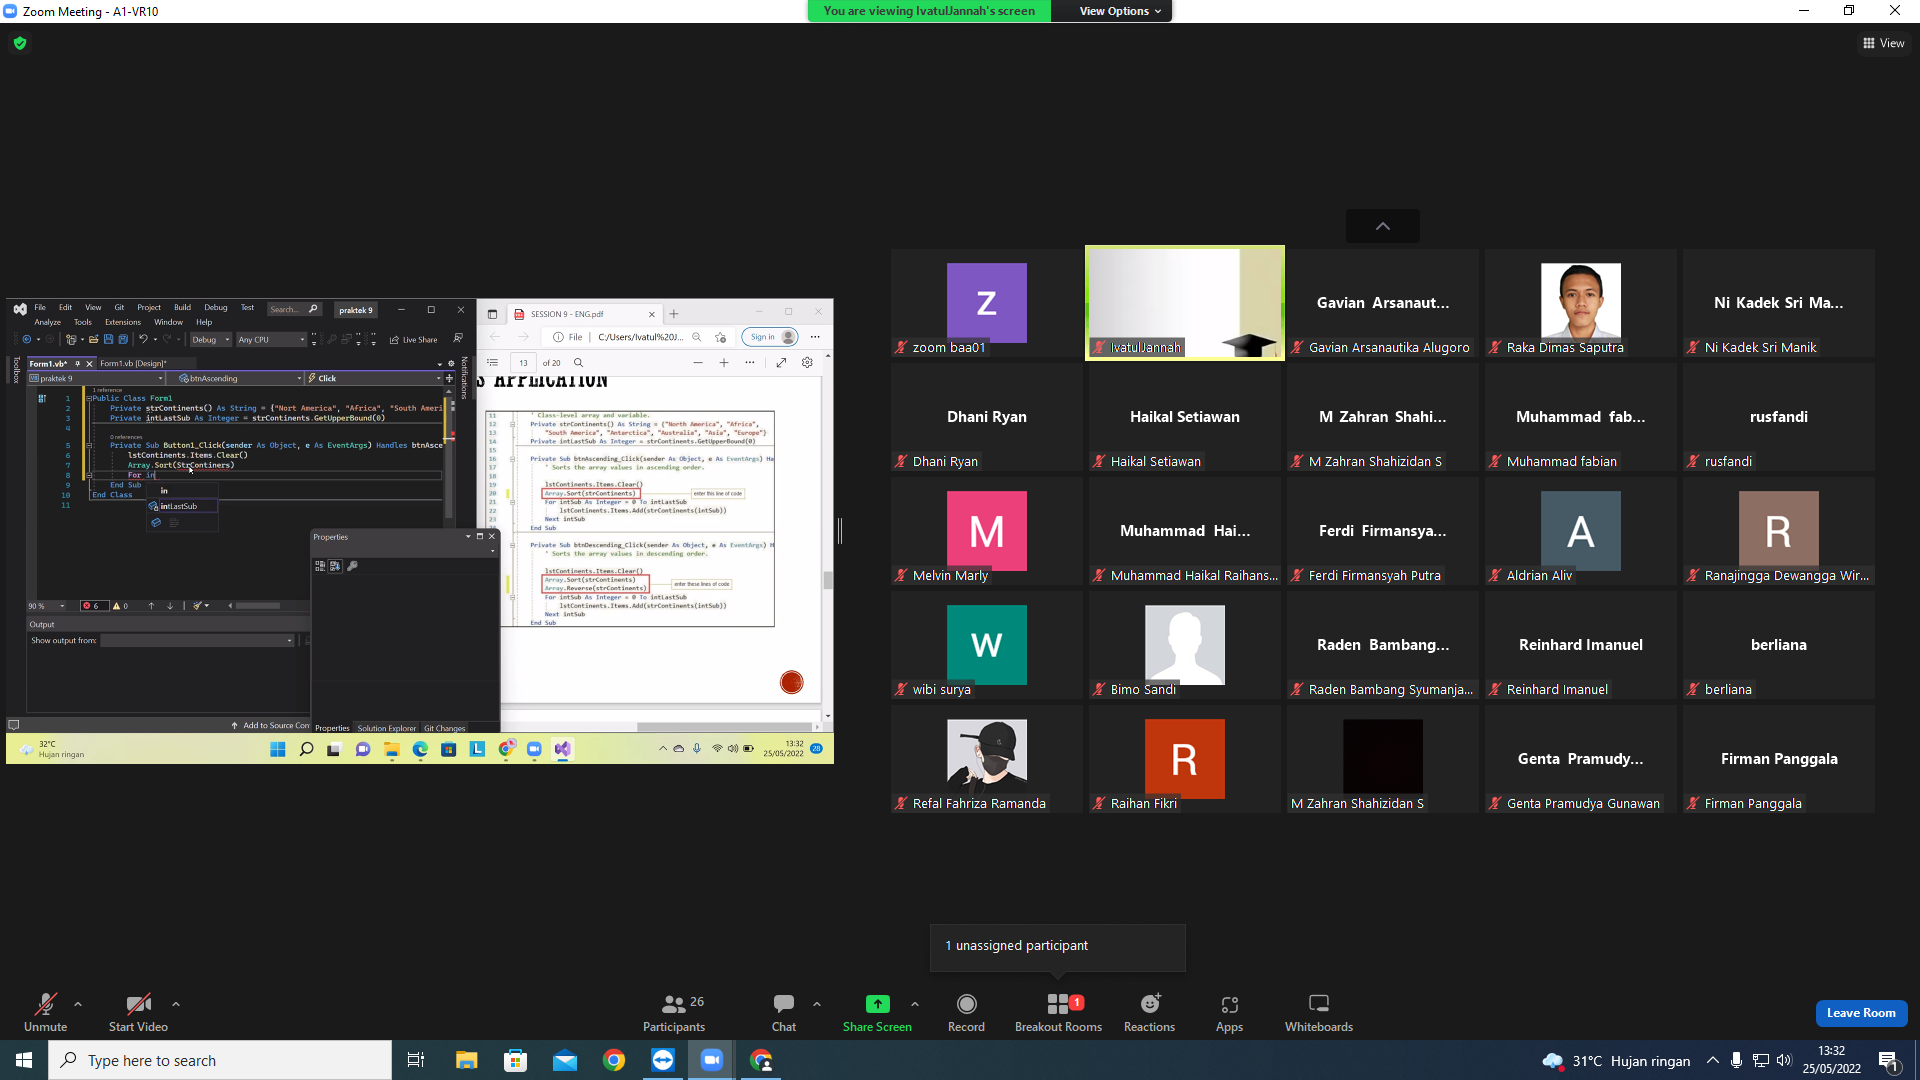Open Microsoft Store from the Windows taskbar
1920x1080 pixels.
point(515,1060)
